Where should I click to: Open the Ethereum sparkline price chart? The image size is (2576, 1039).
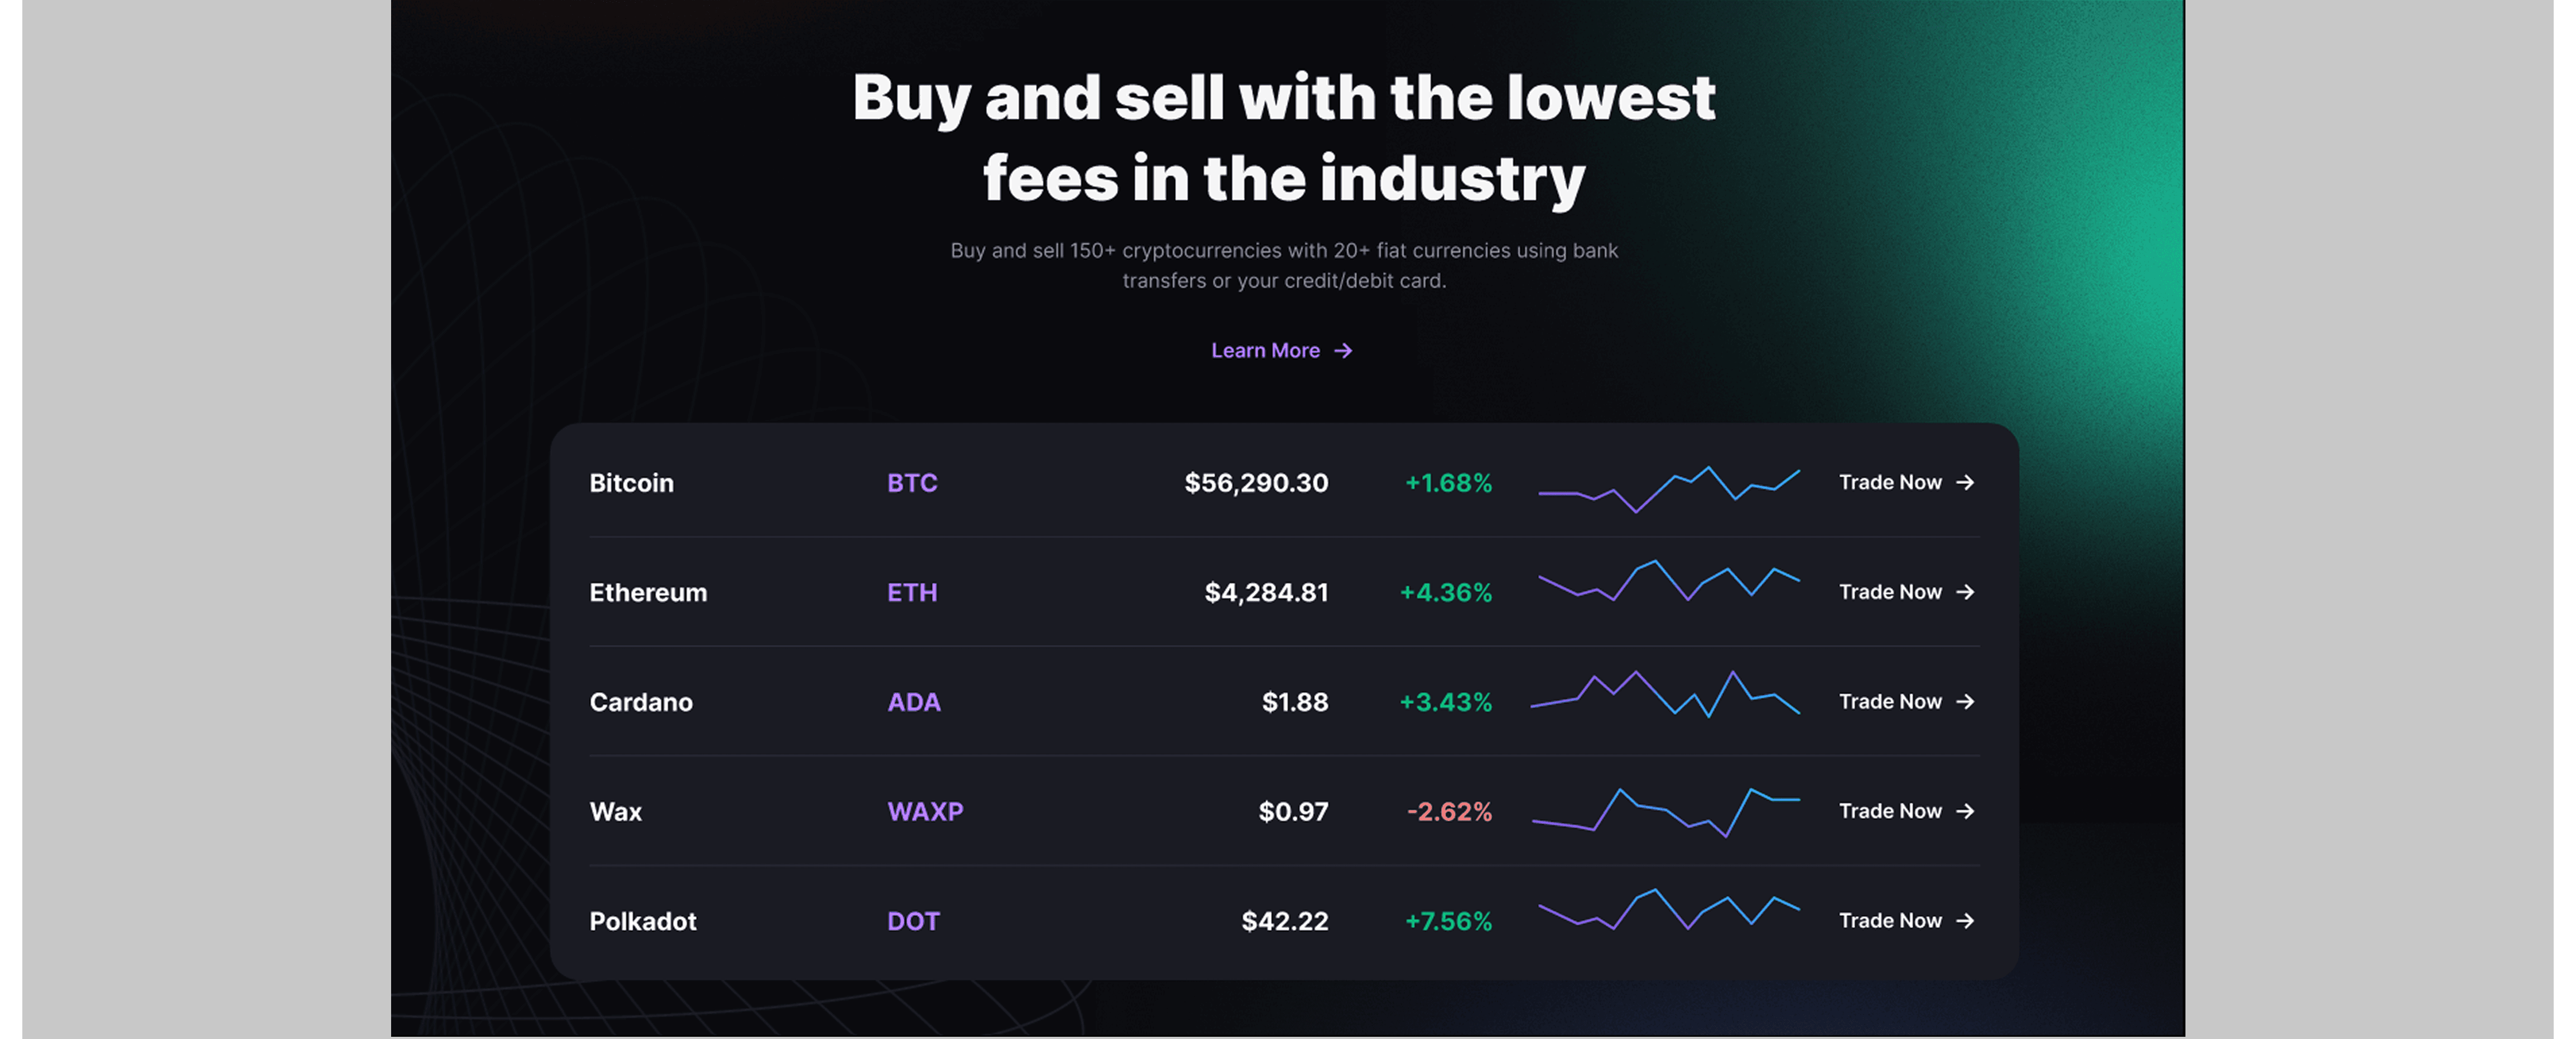pyautogui.click(x=1668, y=581)
